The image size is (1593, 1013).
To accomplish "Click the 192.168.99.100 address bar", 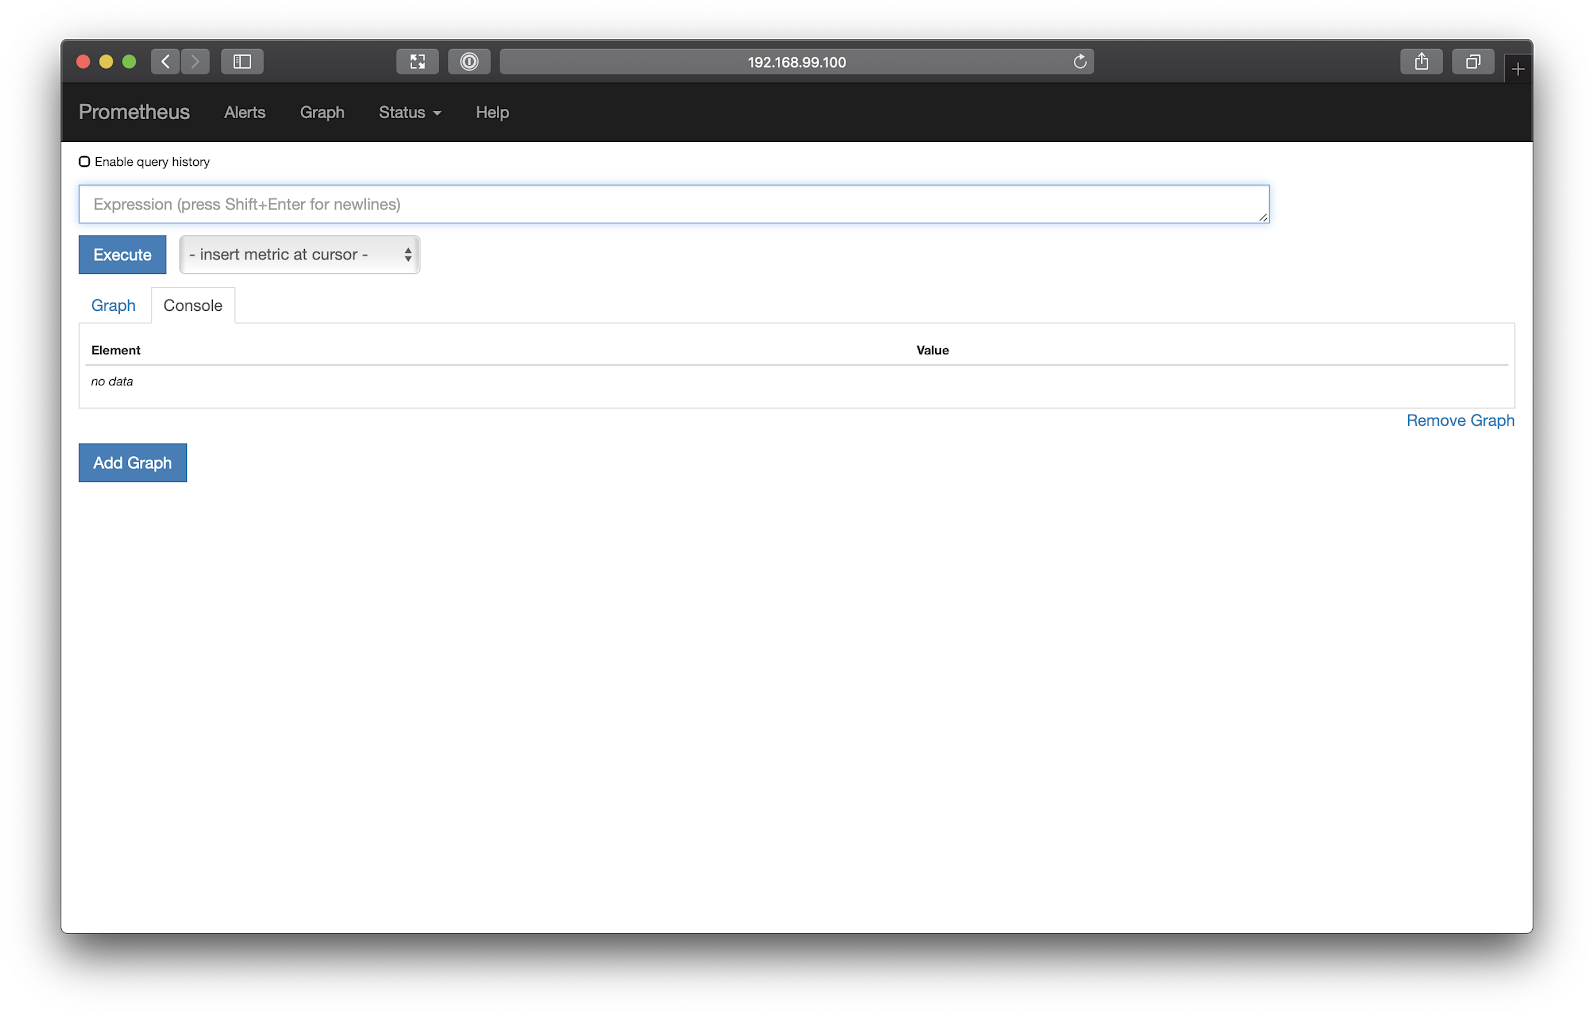I will (796, 62).
